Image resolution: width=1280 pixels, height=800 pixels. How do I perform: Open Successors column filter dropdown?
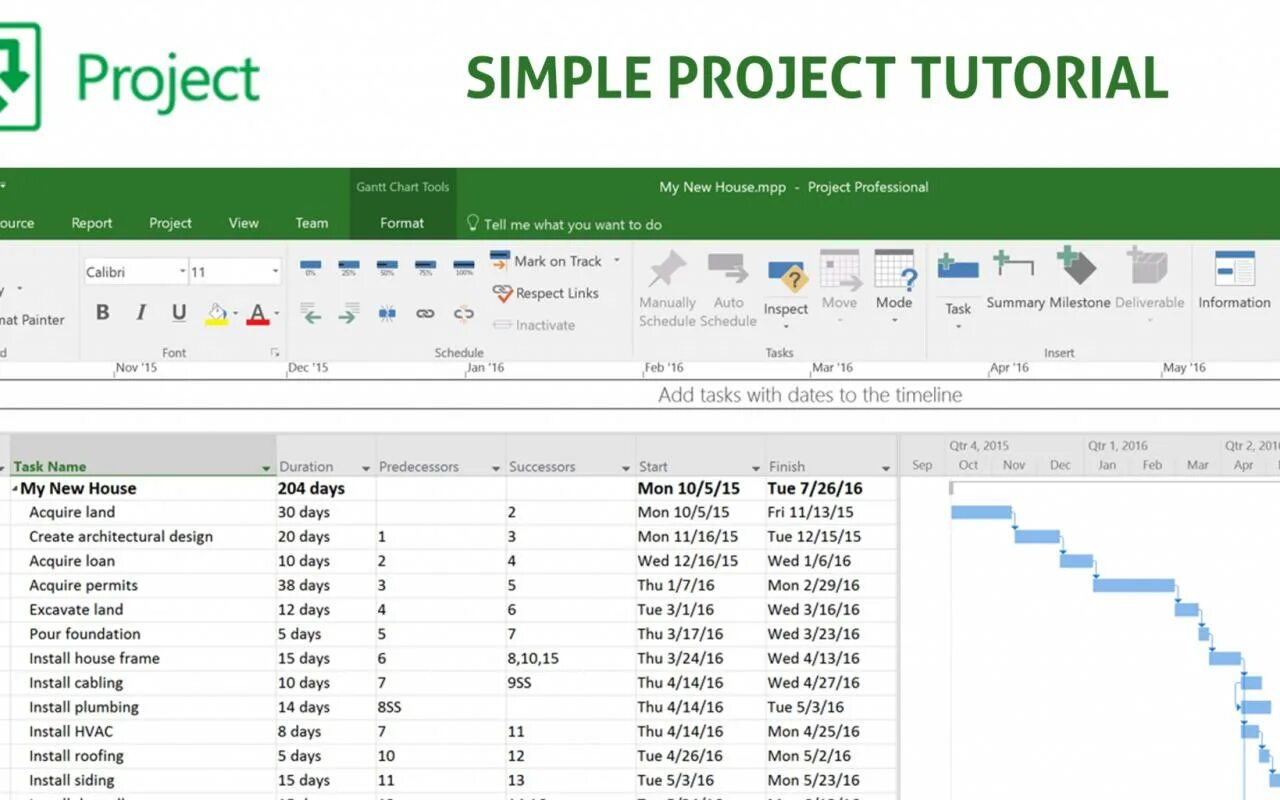pos(626,468)
